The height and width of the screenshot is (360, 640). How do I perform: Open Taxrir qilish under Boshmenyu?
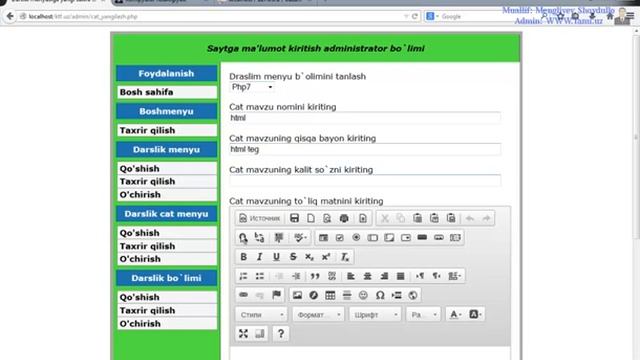[167, 131]
